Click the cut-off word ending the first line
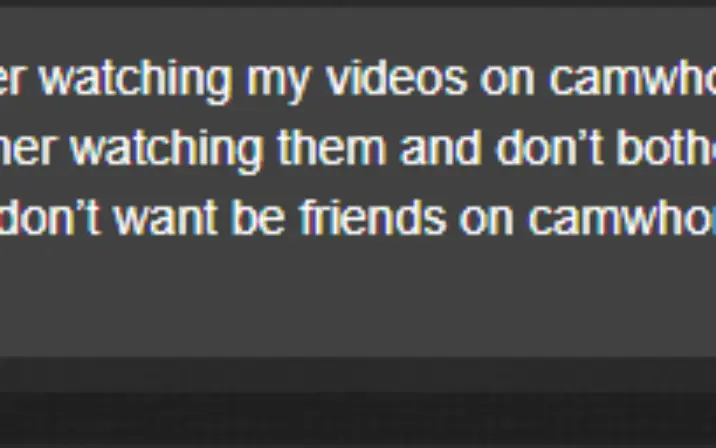 pos(632,79)
